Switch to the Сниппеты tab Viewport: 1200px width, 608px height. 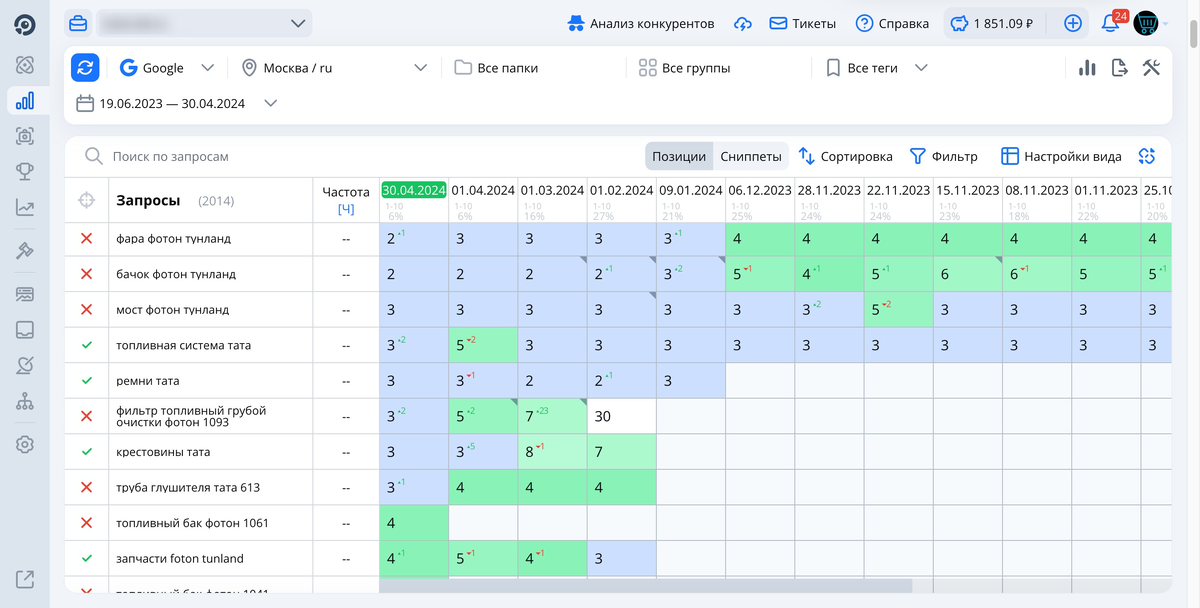point(751,156)
